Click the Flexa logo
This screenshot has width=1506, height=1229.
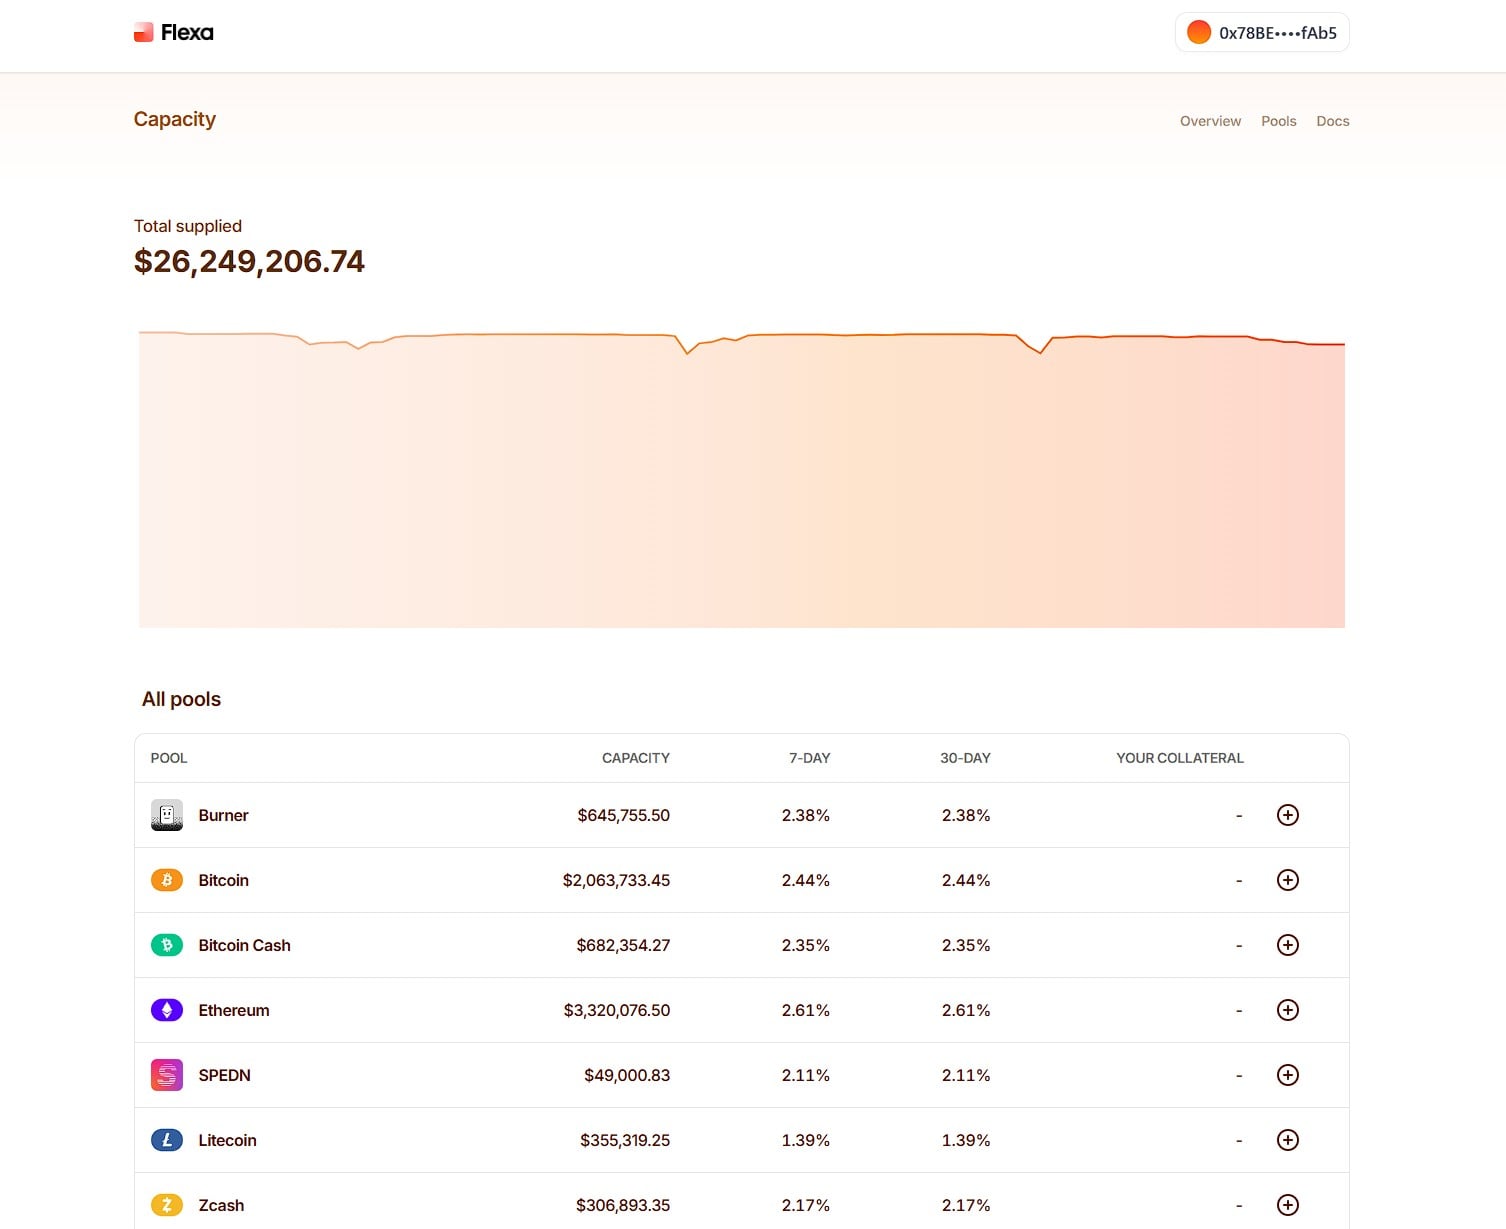pyautogui.click(x=174, y=33)
